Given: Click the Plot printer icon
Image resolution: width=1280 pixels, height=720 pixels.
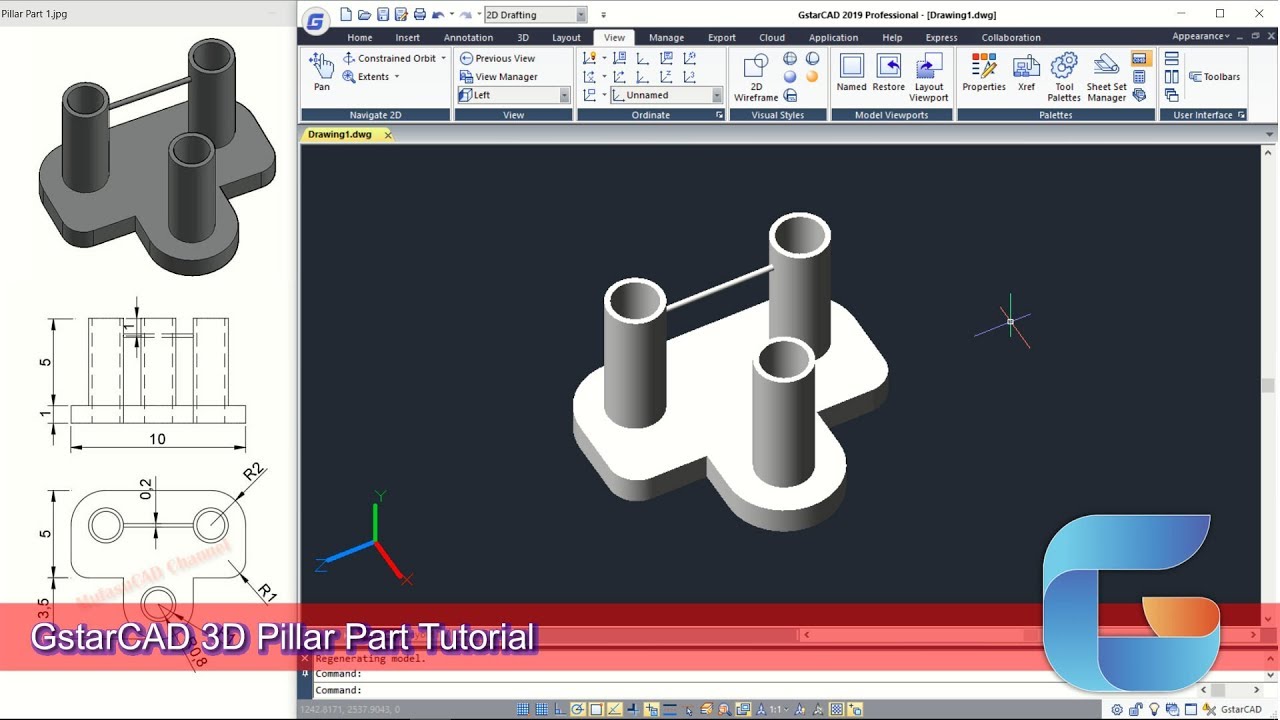Looking at the screenshot, I should click(x=420, y=15).
